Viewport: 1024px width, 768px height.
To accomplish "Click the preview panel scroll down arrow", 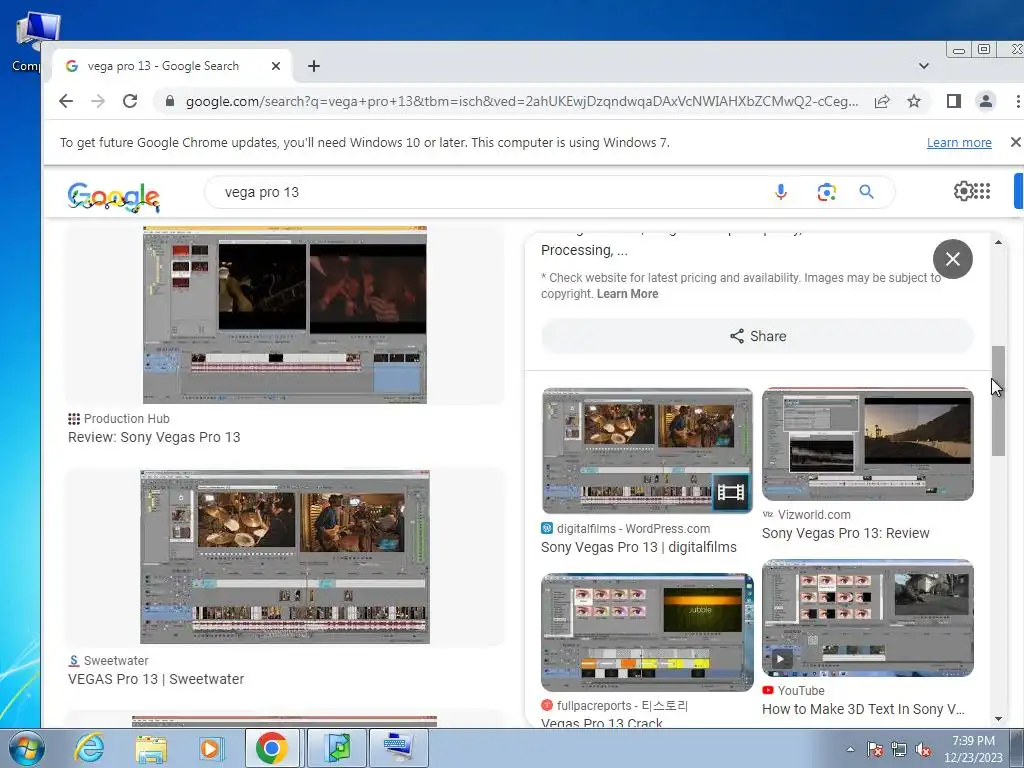I will coord(998,718).
